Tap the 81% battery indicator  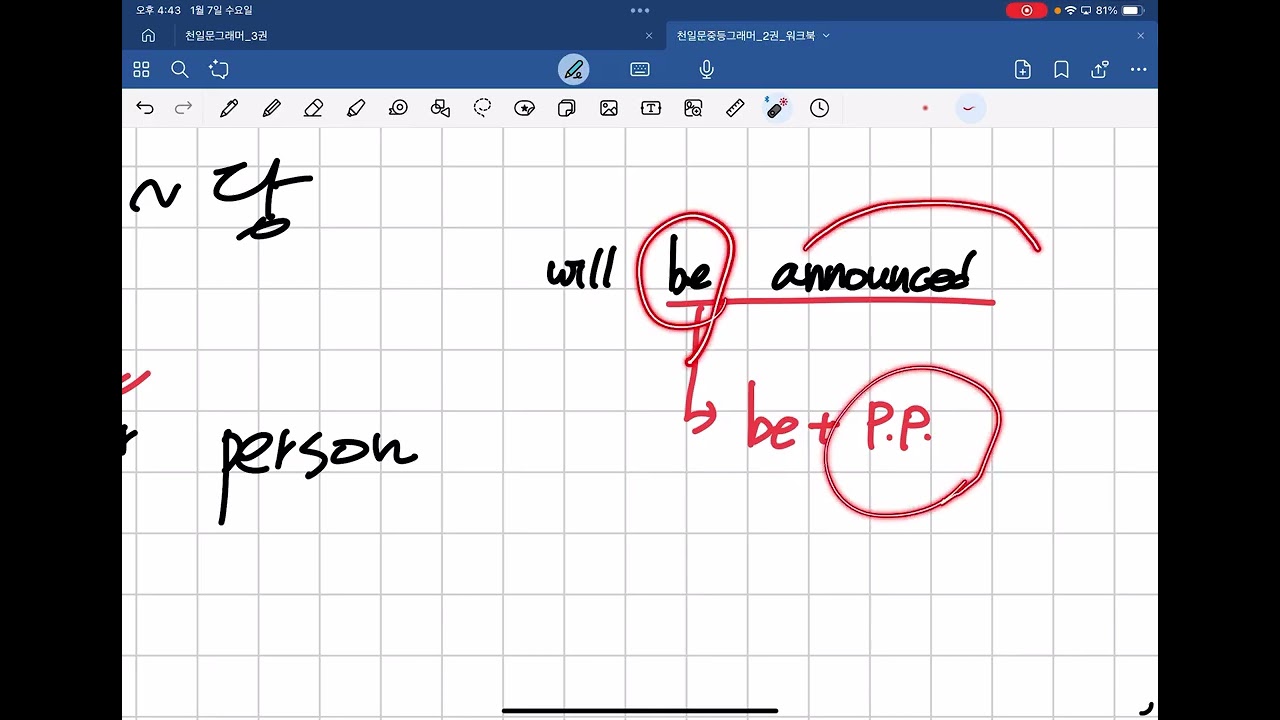pyautogui.click(x=1120, y=10)
